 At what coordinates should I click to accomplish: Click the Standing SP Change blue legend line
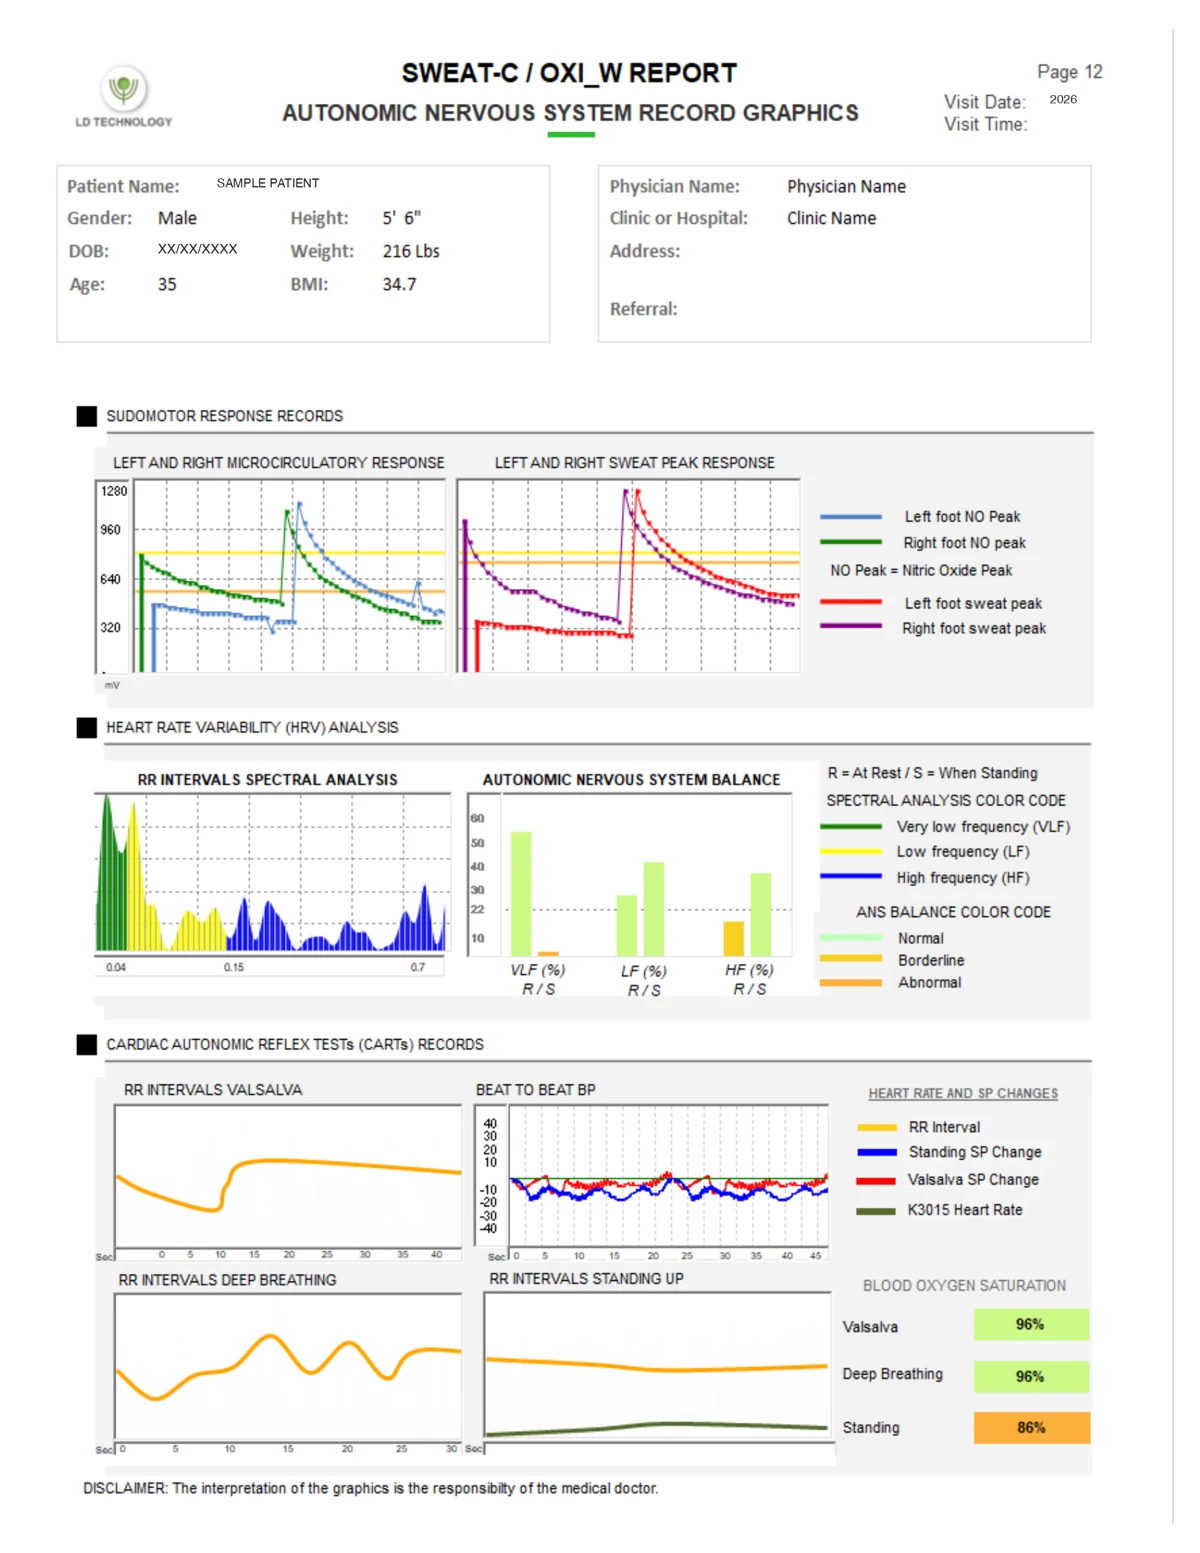pyautogui.click(x=877, y=1152)
